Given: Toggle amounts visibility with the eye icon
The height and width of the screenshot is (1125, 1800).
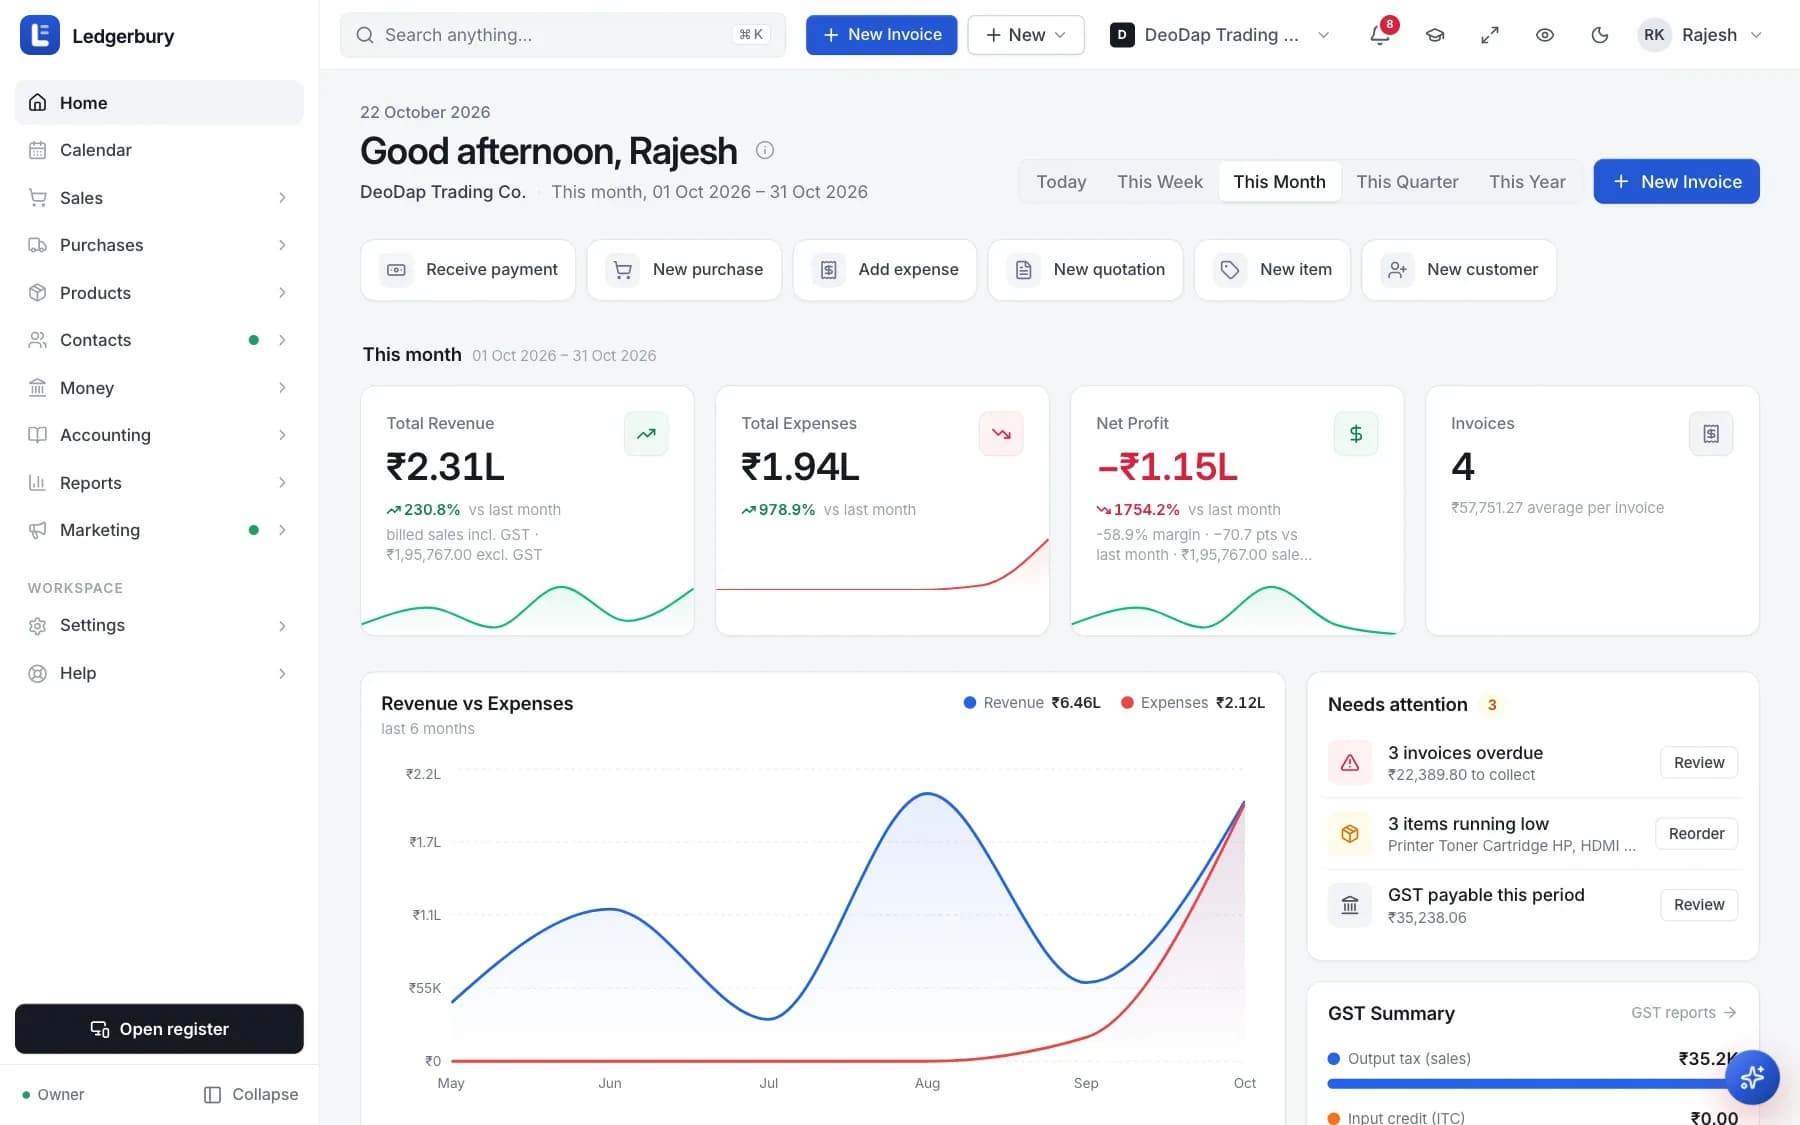Looking at the screenshot, I should 1545,35.
